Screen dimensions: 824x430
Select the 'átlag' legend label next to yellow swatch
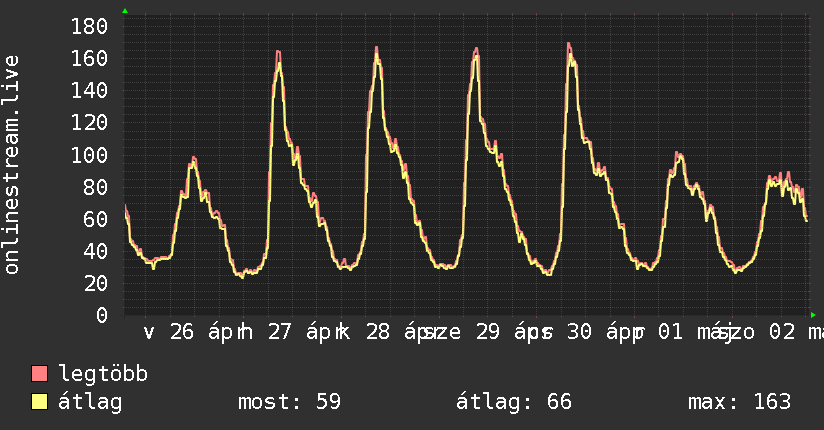90,402
